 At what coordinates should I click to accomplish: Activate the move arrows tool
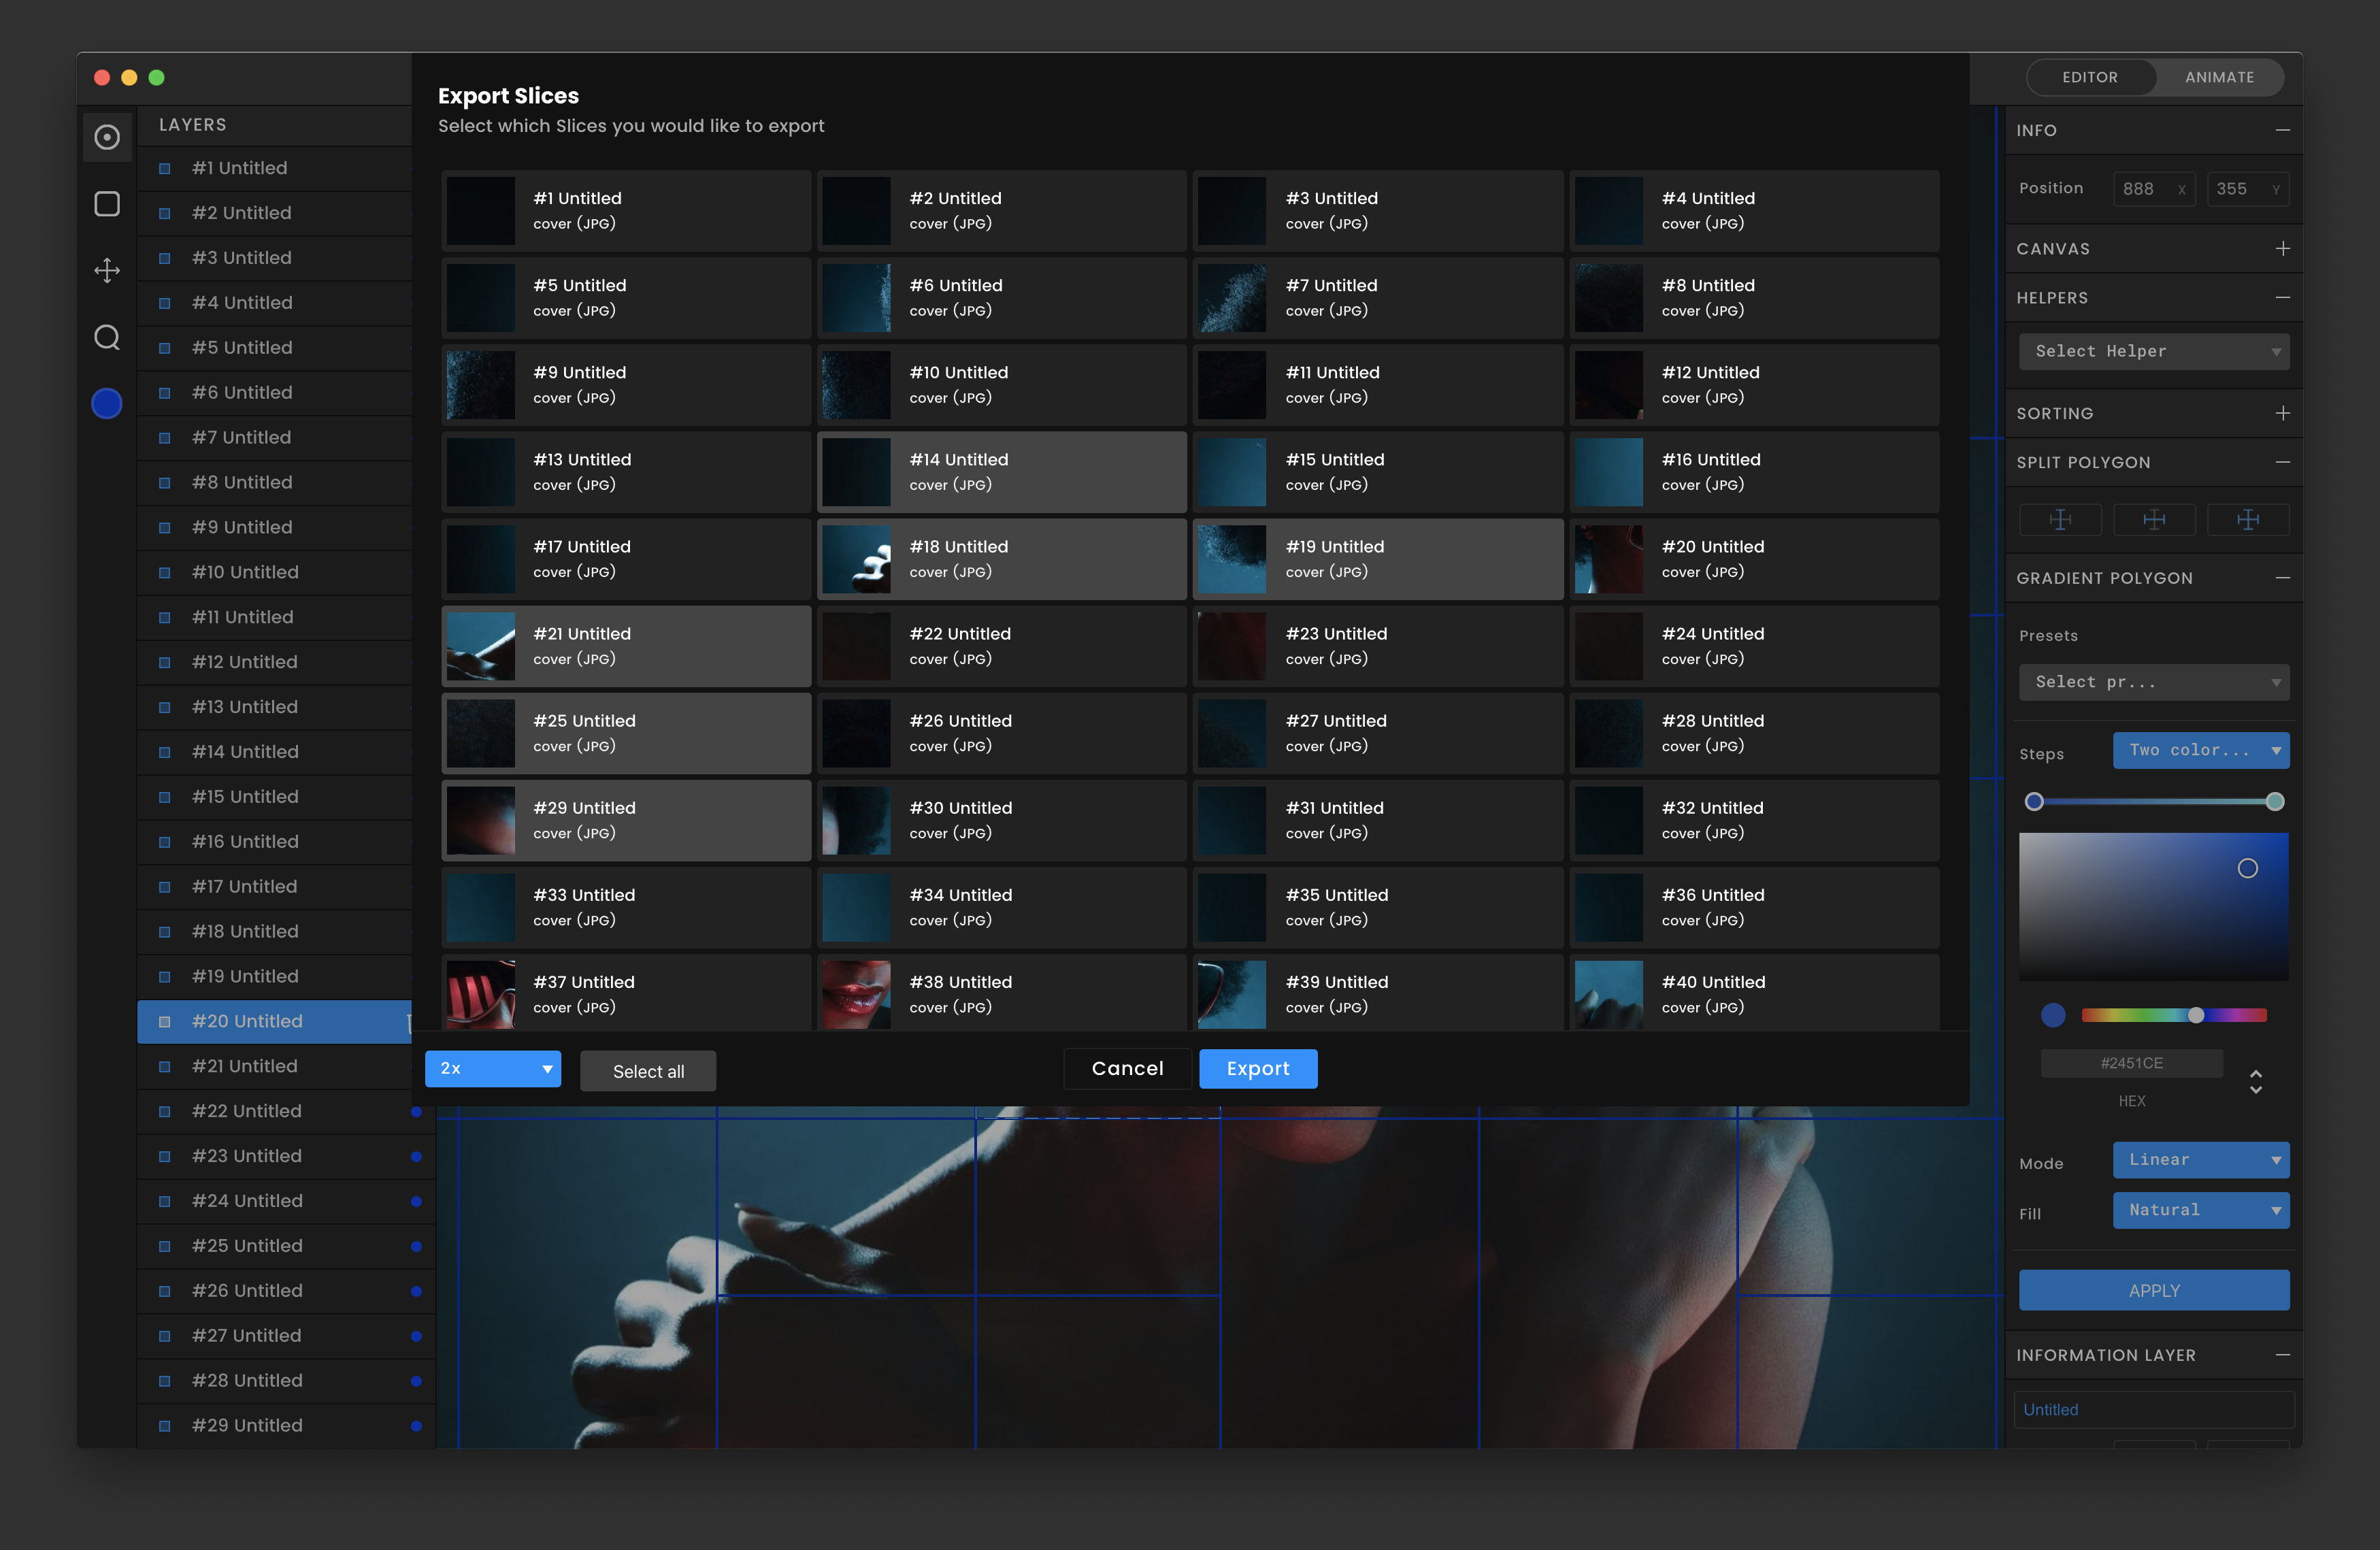pyautogui.click(x=107, y=270)
